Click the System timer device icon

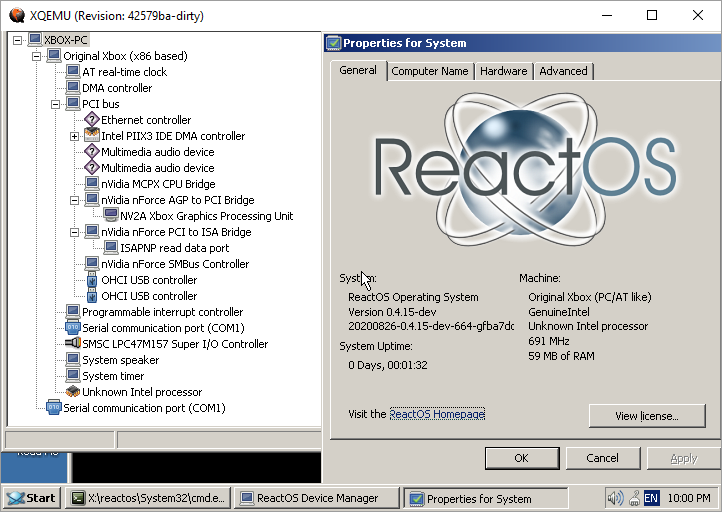[x=73, y=376]
